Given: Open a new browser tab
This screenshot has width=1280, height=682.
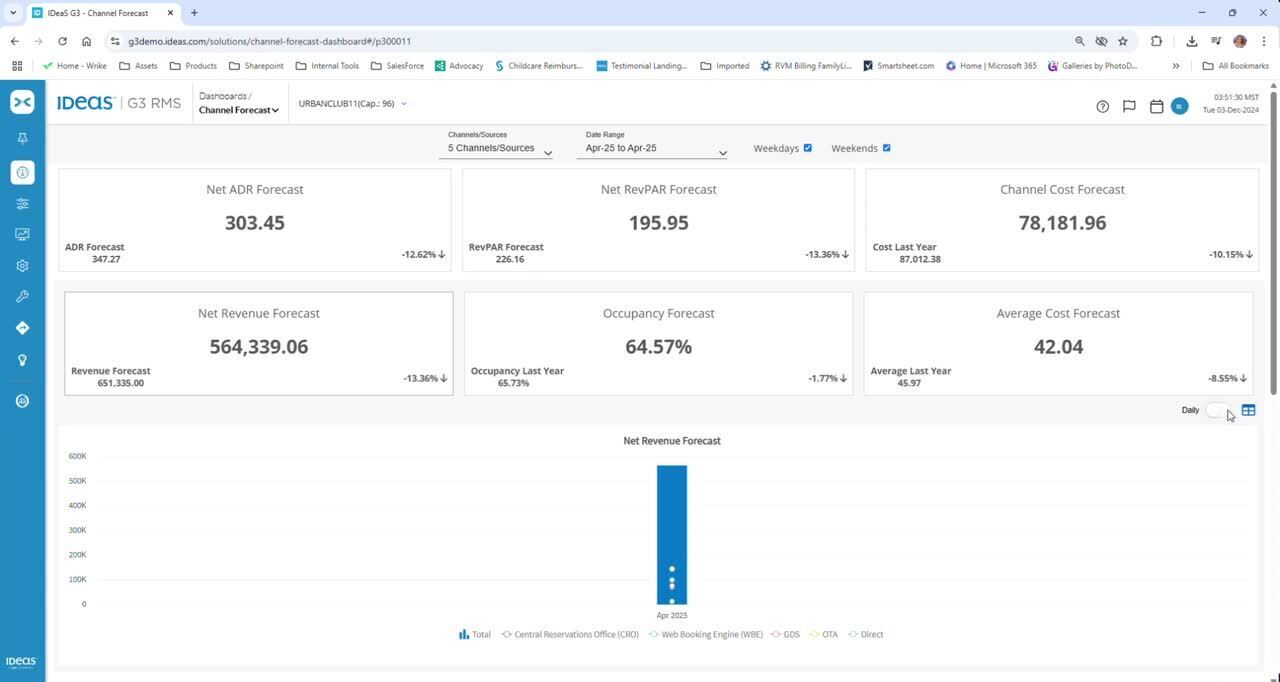Looking at the screenshot, I should pyautogui.click(x=194, y=13).
